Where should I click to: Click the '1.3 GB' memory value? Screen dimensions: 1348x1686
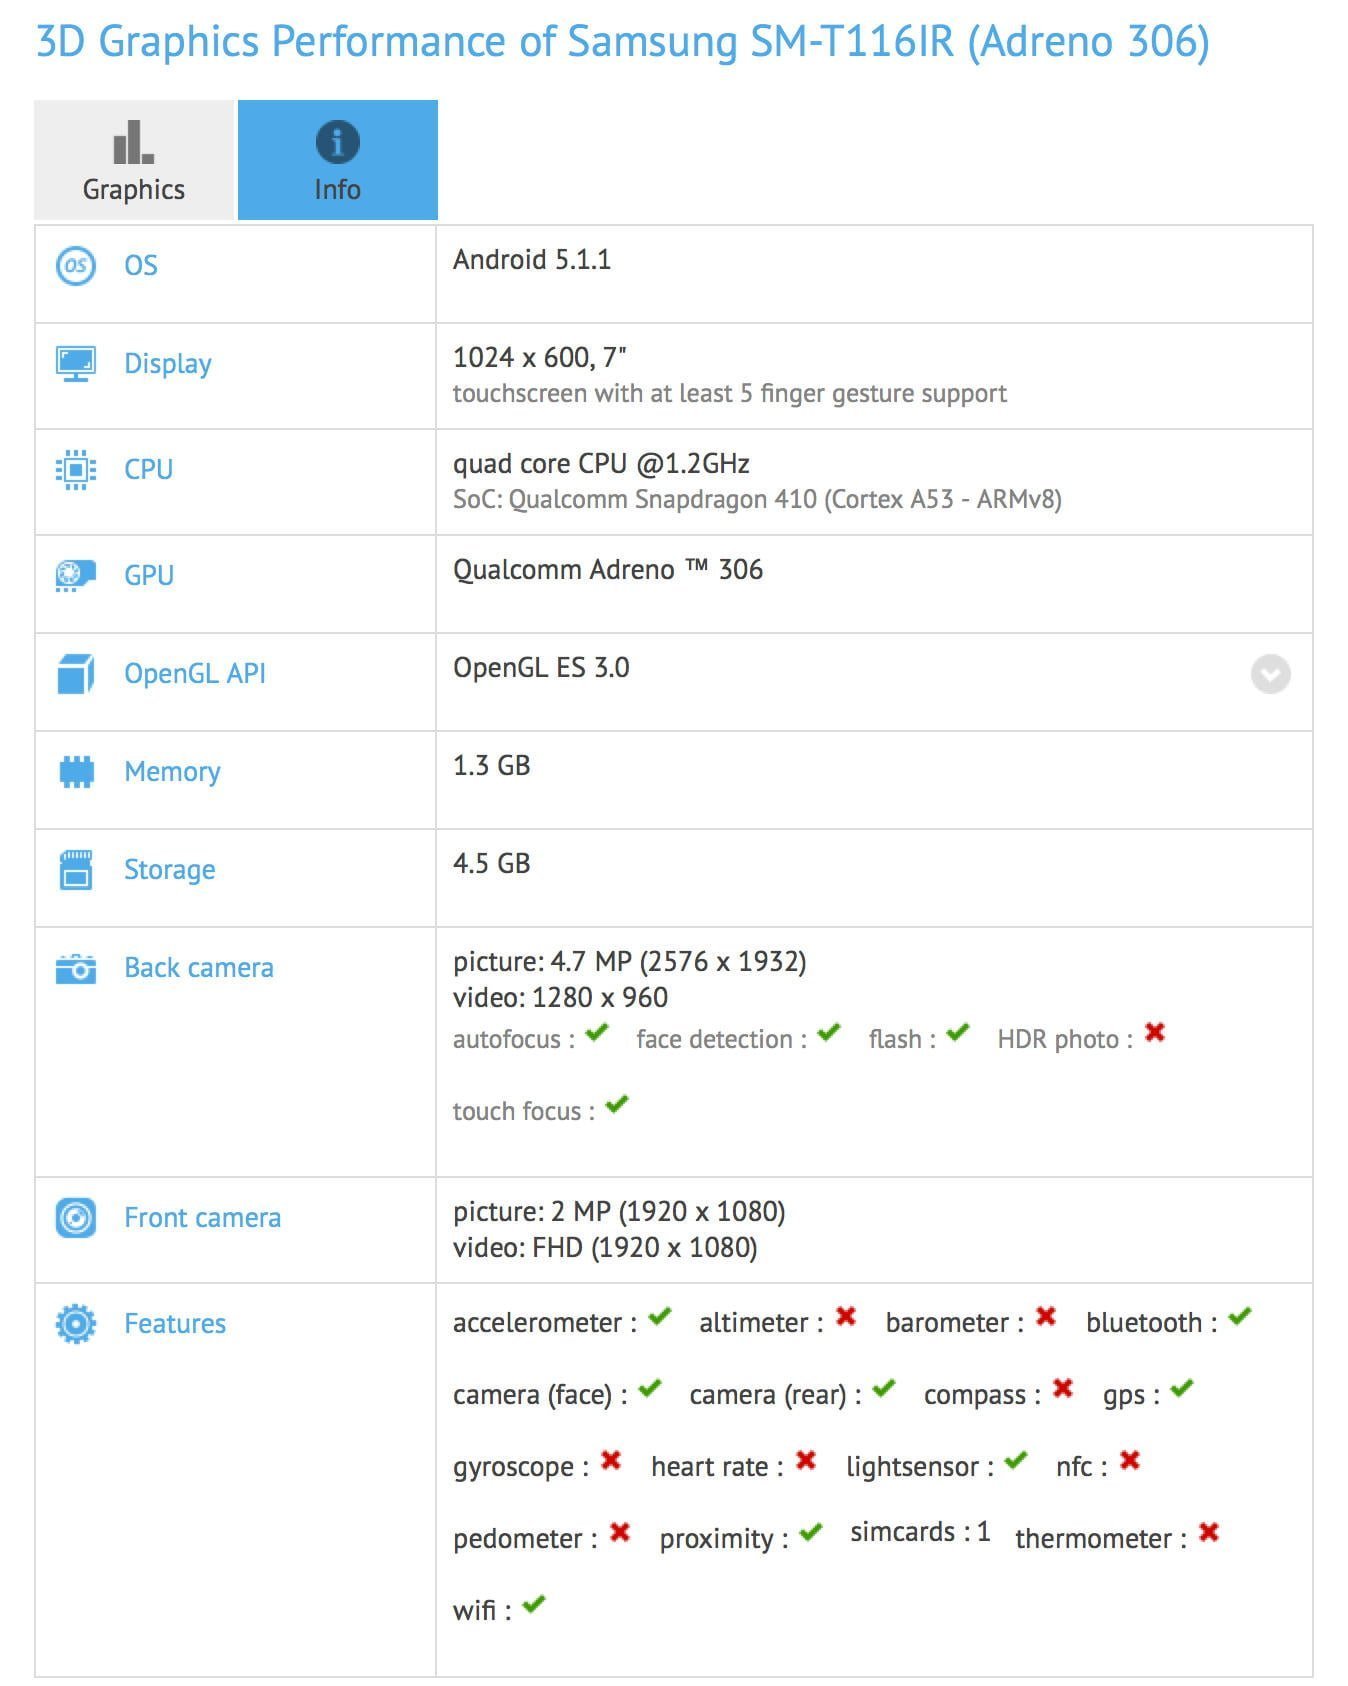pos(492,766)
